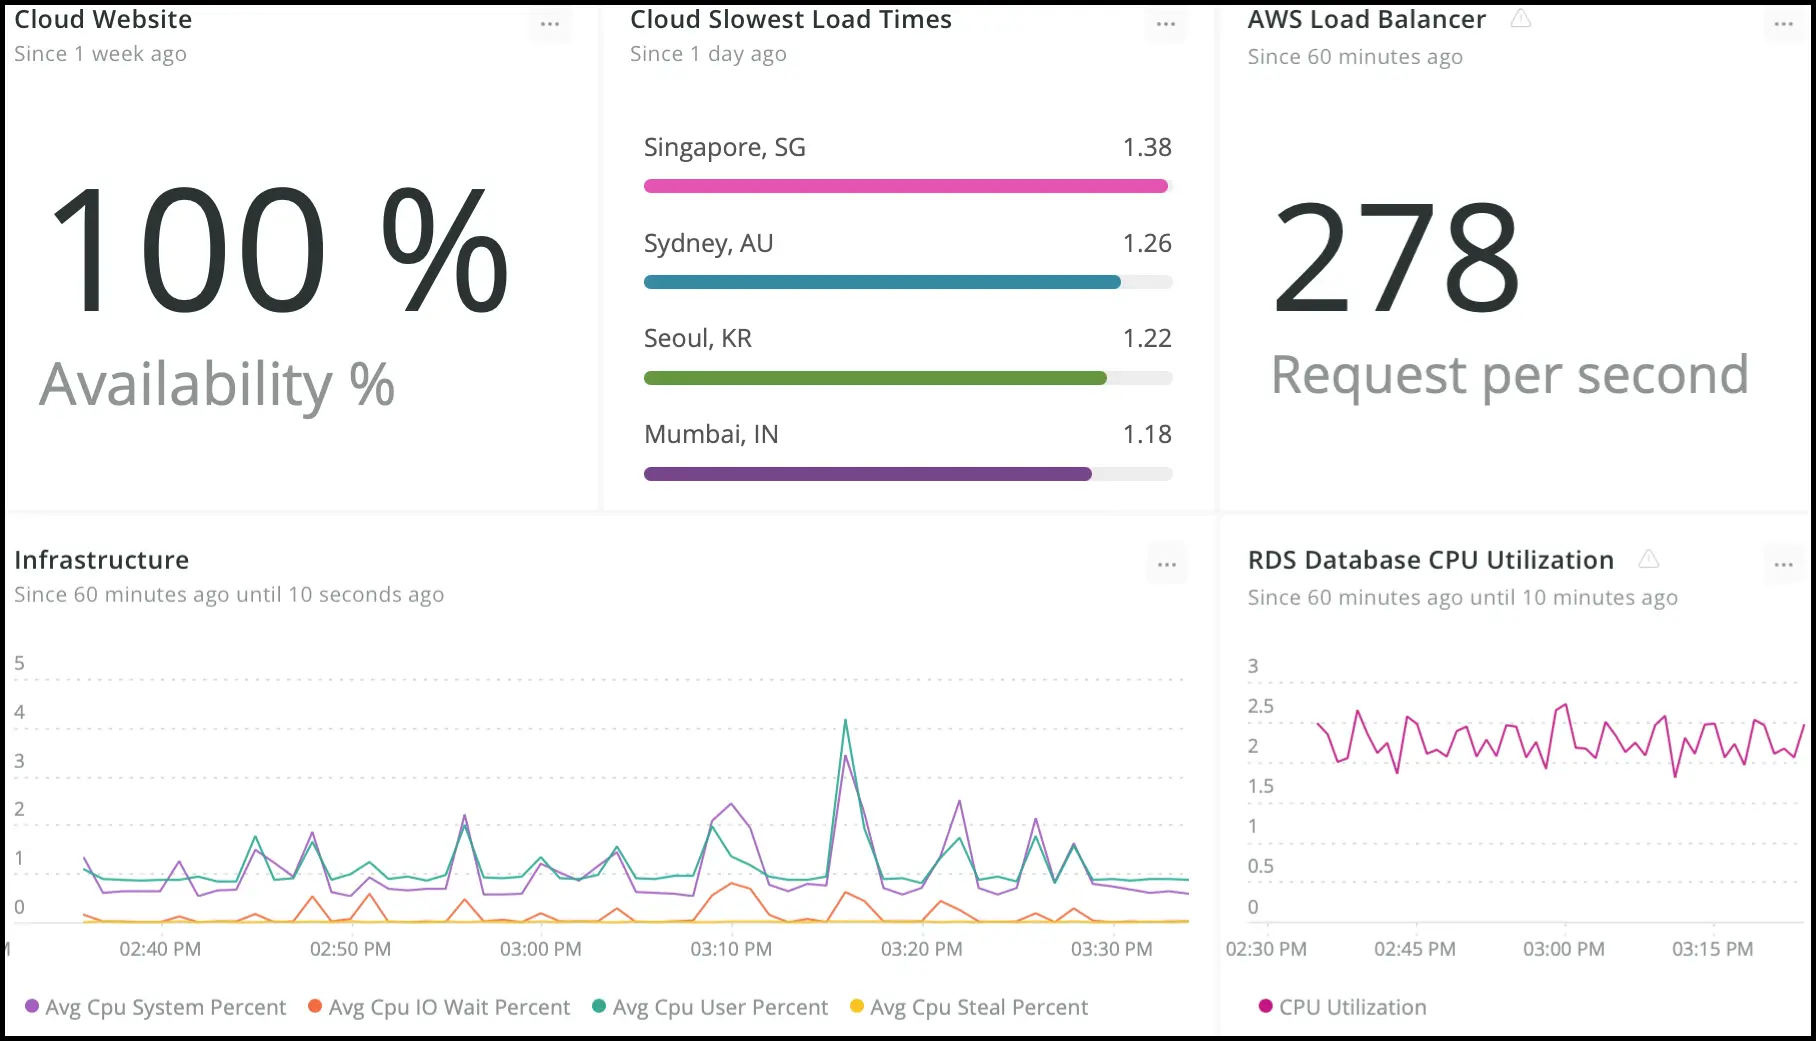Expand the AWS Load Balancer time range selector

1355,57
